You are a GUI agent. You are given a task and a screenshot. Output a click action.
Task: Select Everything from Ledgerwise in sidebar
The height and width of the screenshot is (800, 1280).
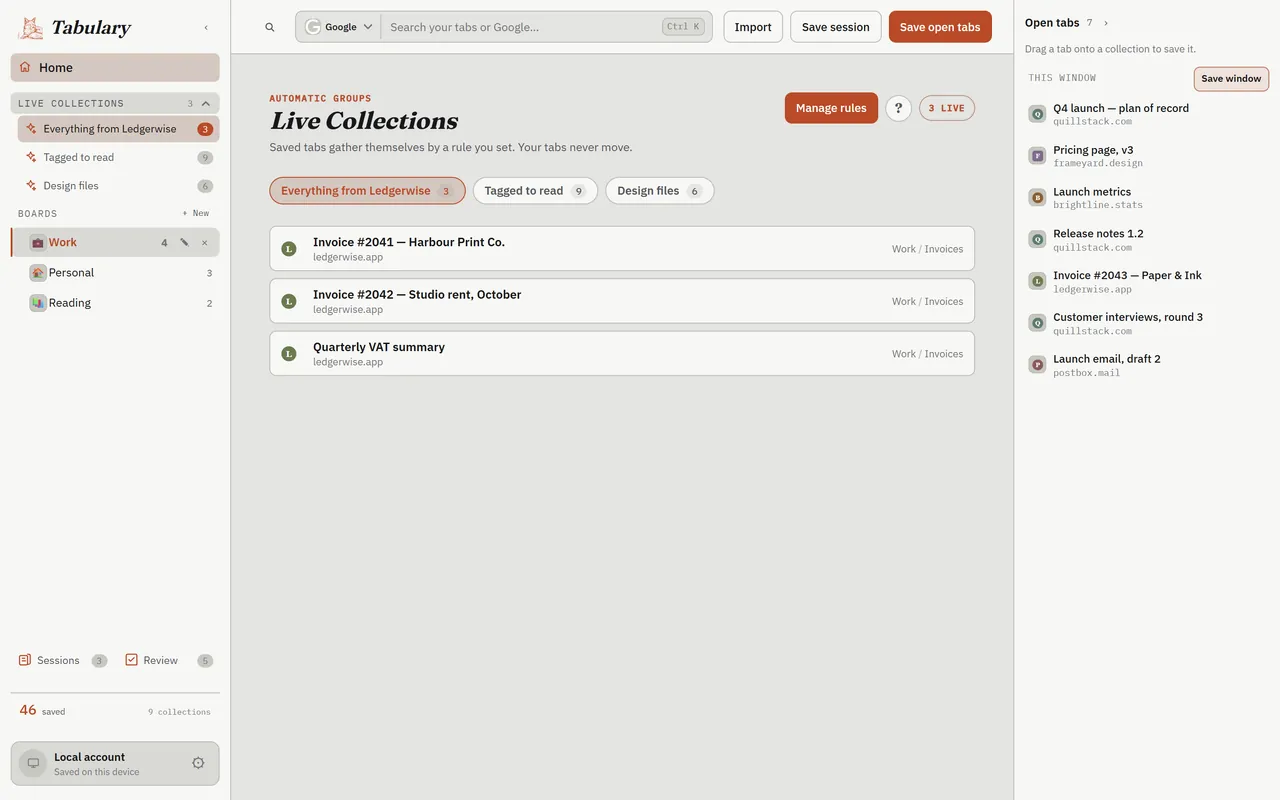coord(118,129)
